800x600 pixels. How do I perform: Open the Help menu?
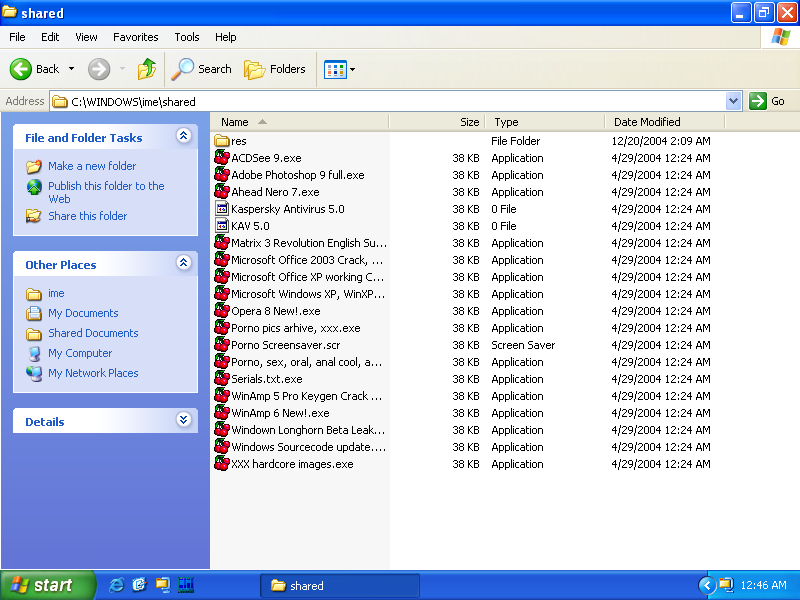click(226, 37)
